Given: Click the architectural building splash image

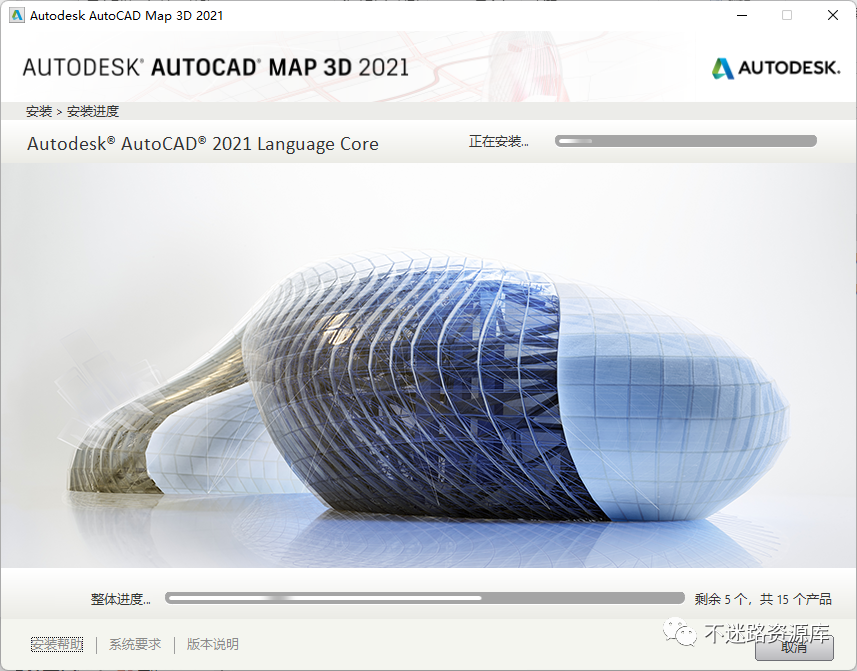Looking at the screenshot, I should pyautogui.click(x=428, y=365).
